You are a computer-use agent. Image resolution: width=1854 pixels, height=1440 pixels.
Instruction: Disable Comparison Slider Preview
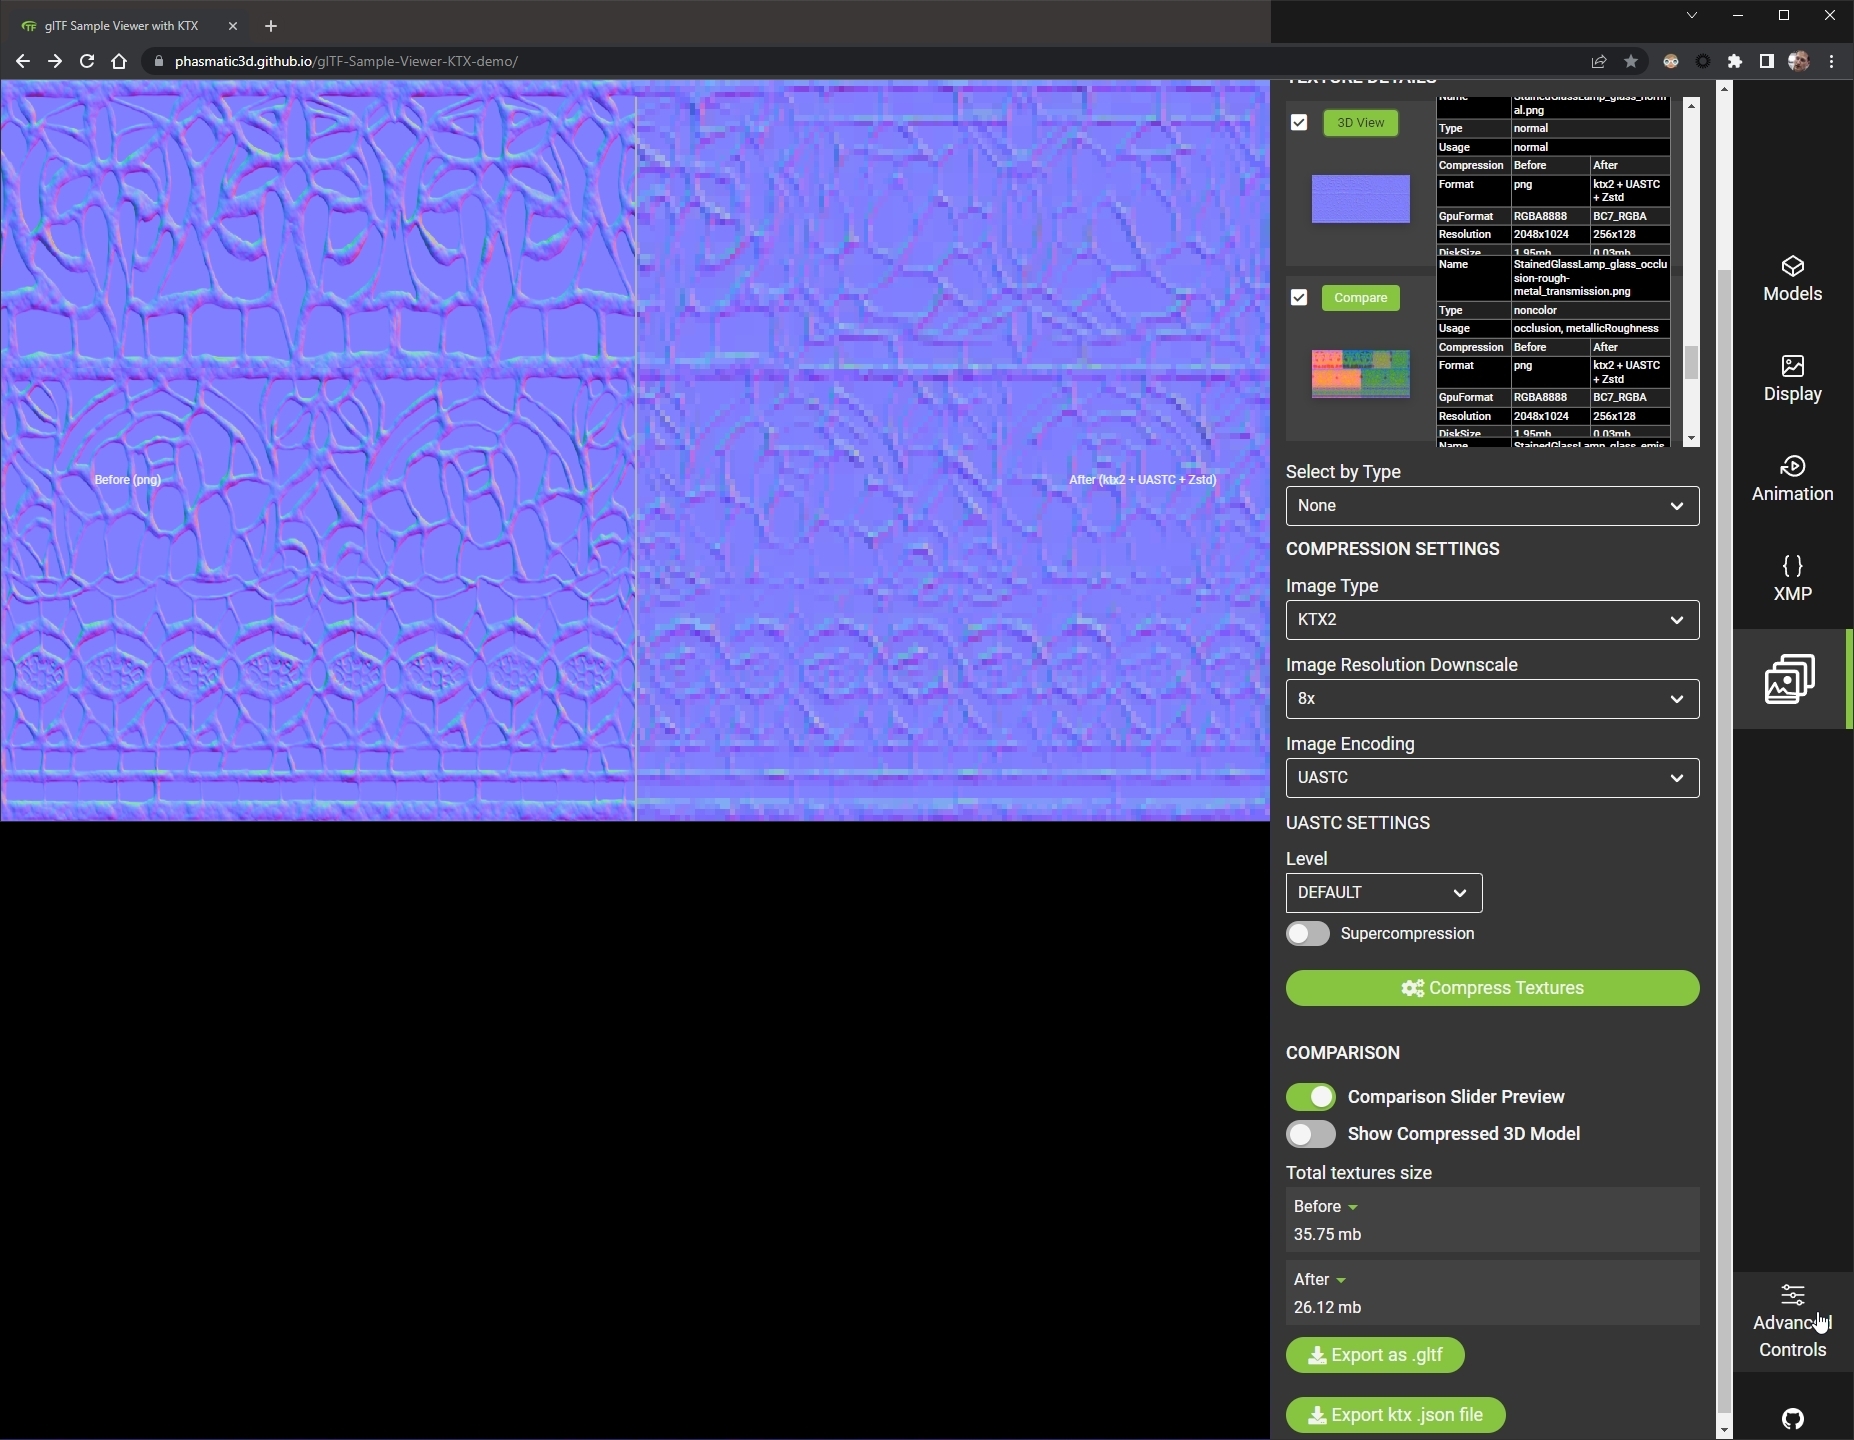[1311, 1096]
